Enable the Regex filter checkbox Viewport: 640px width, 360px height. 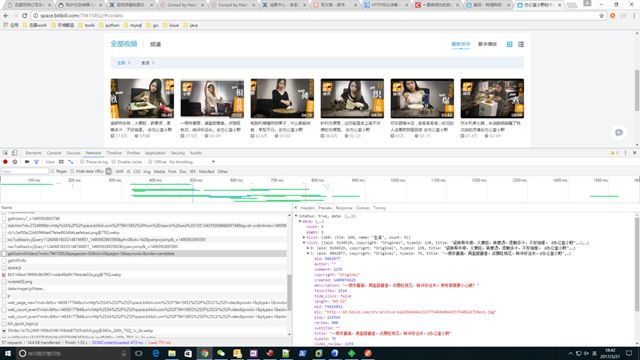[52, 171]
